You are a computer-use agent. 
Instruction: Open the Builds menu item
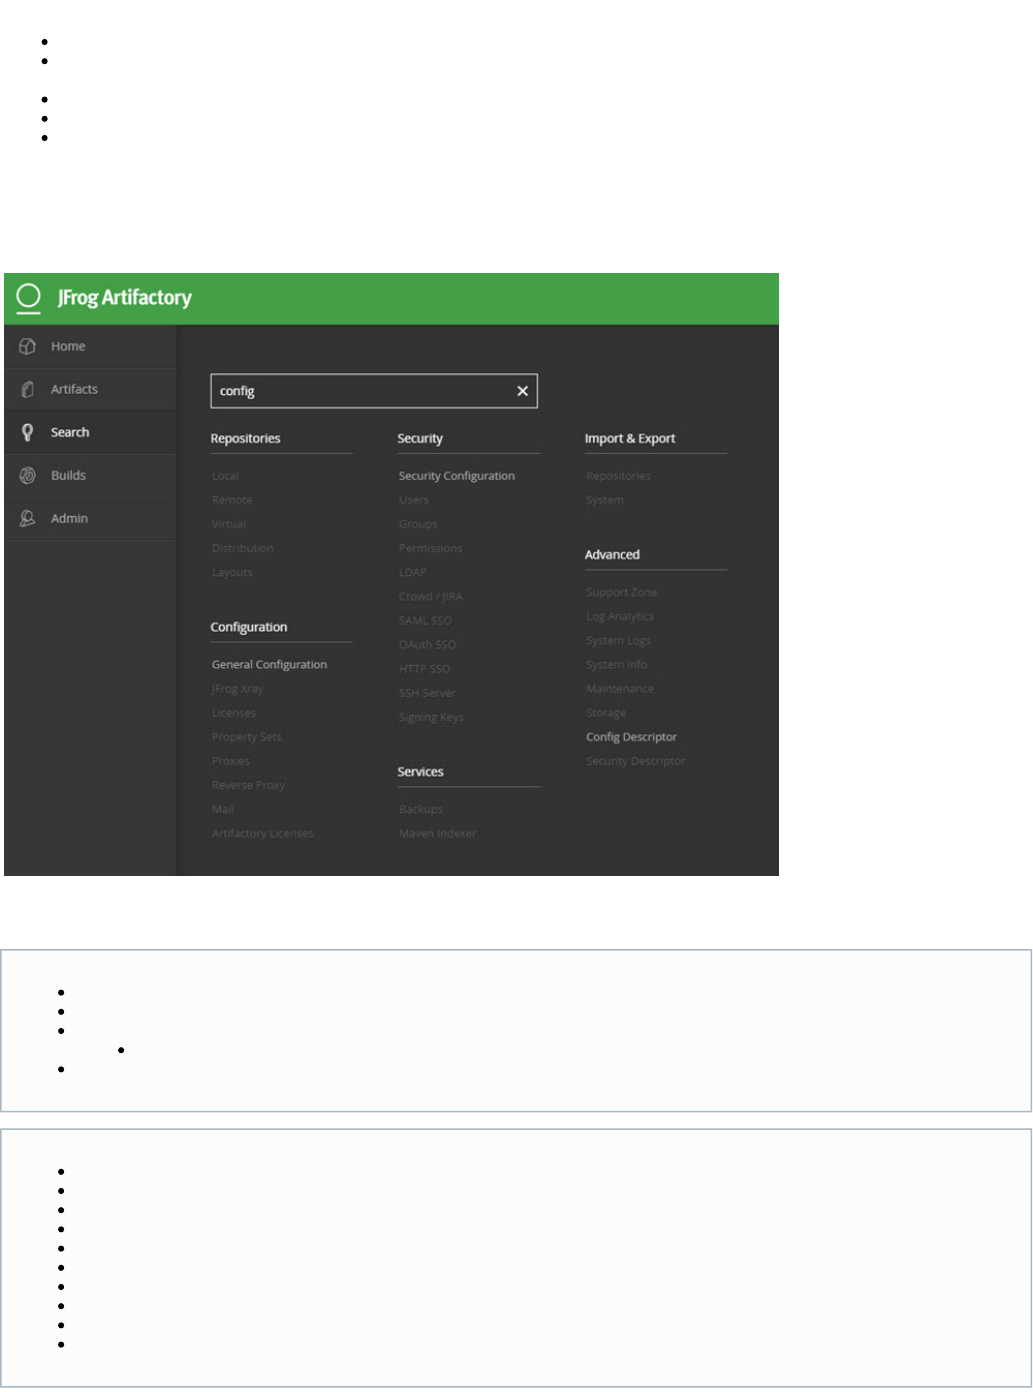point(90,475)
